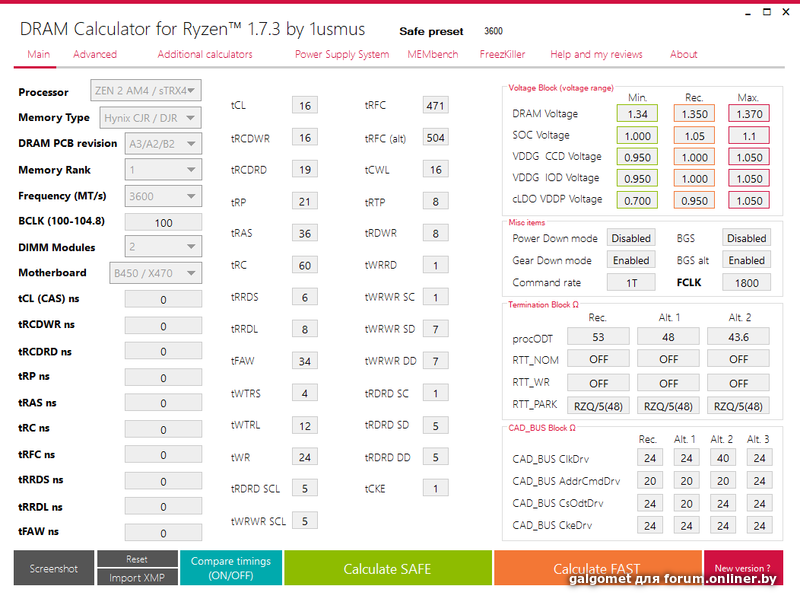Open the MEMbench tab
The height and width of the screenshot is (602, 800).
click(433, 55)
